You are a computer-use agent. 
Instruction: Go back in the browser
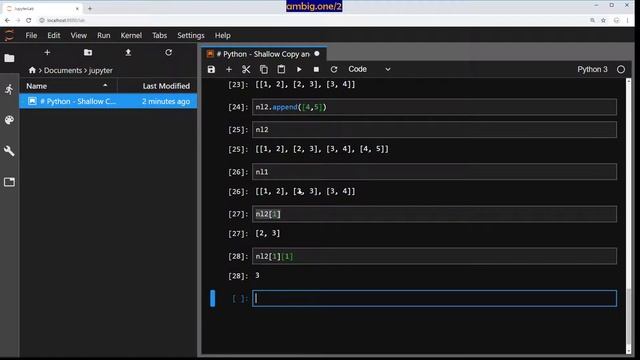(x=7, y=20)
